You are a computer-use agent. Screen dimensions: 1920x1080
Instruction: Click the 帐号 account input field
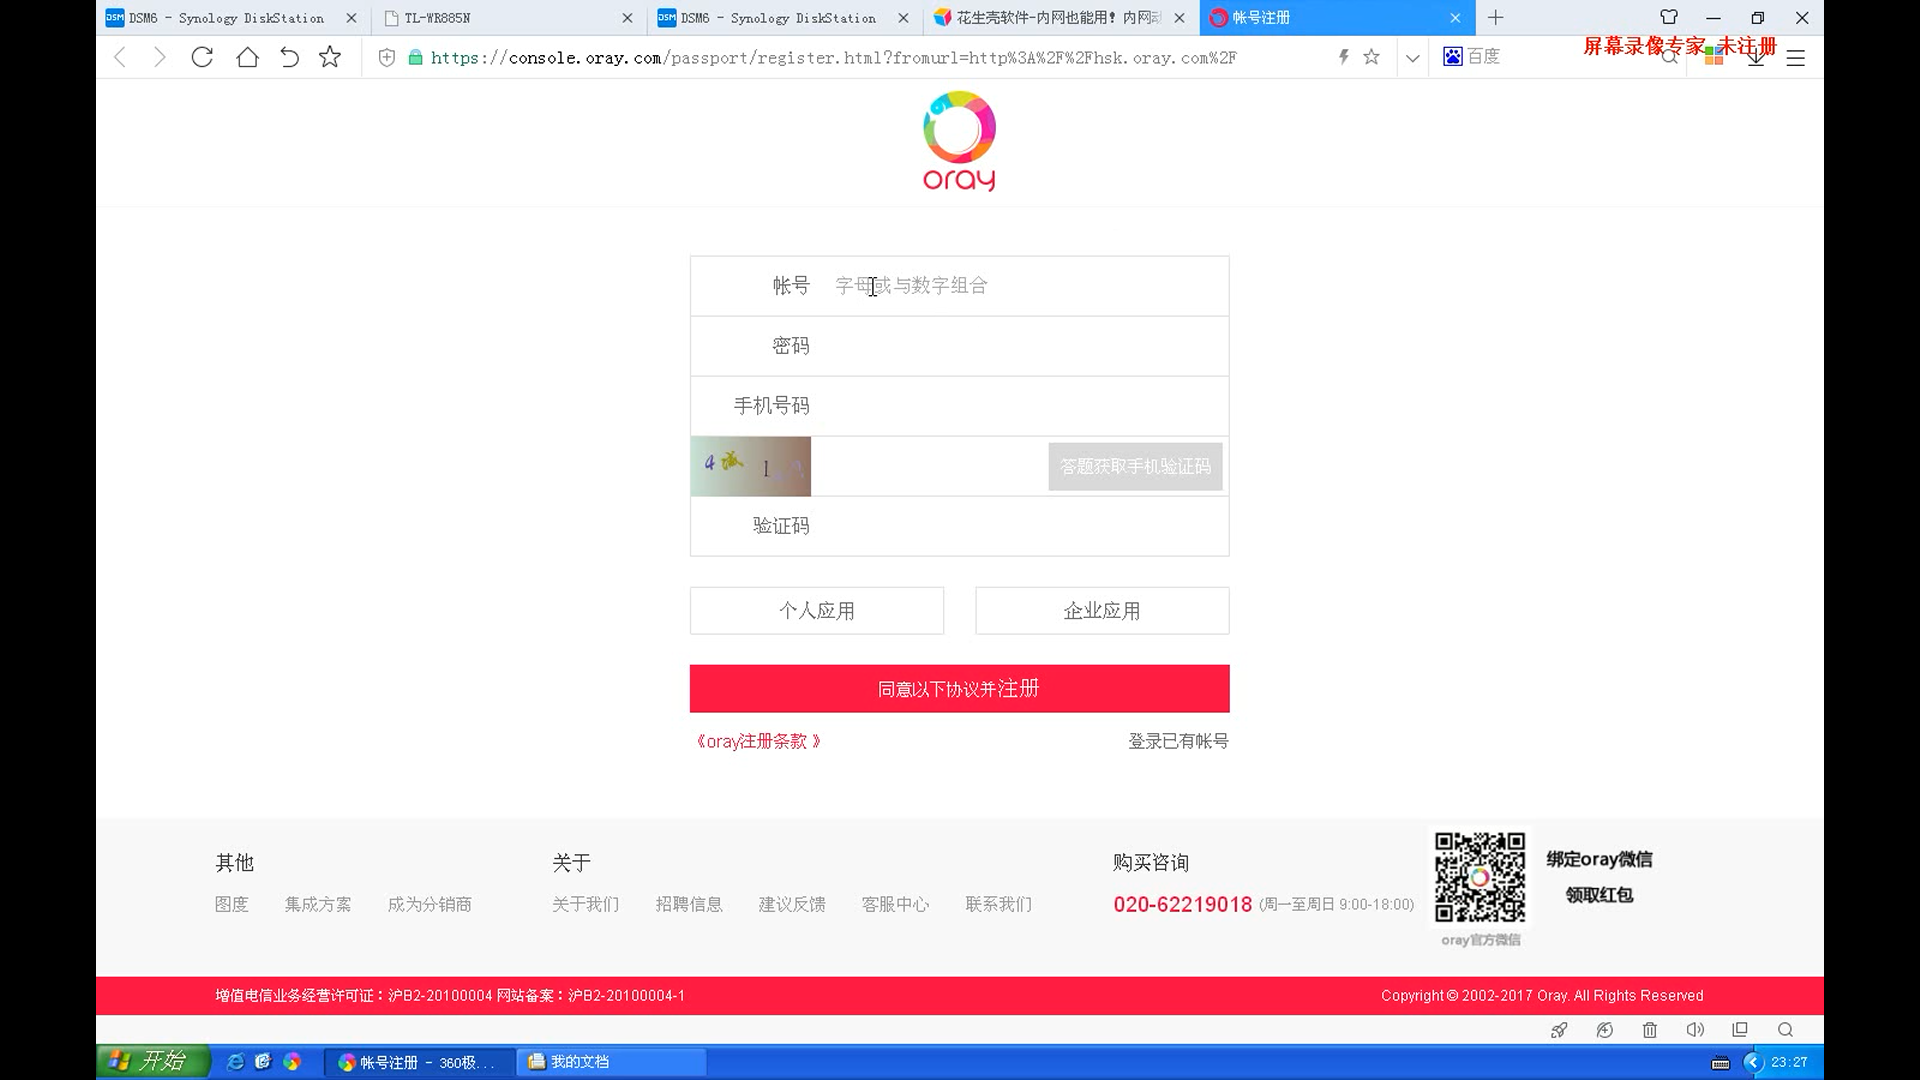959,286
